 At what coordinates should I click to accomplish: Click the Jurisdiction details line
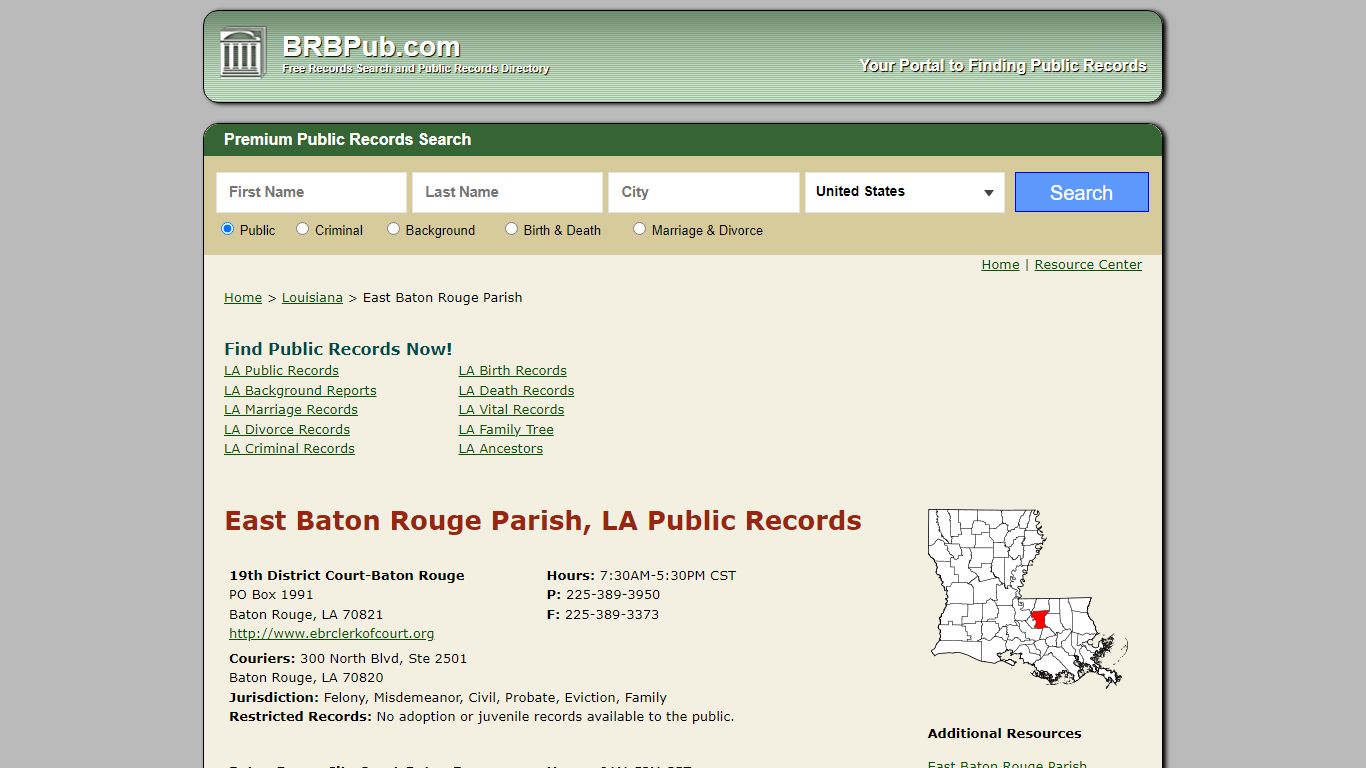(448, 698)
